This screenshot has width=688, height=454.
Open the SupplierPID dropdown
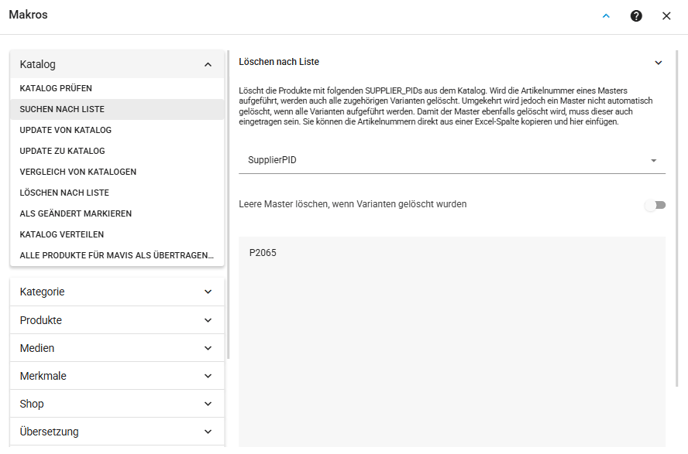pos(452,160)
